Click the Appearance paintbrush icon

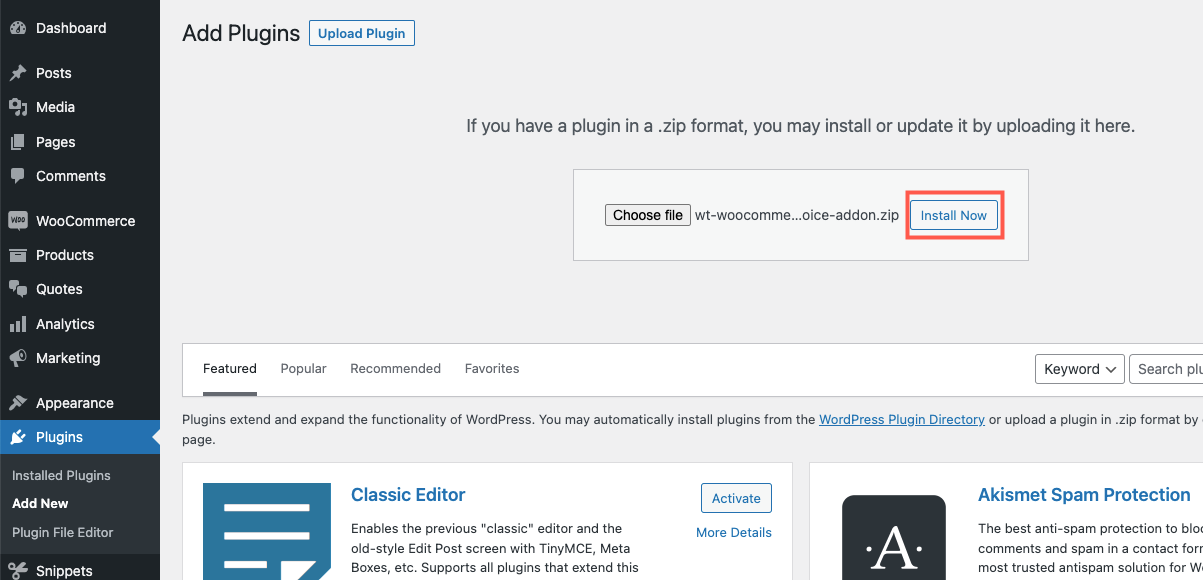click(18, 403)
